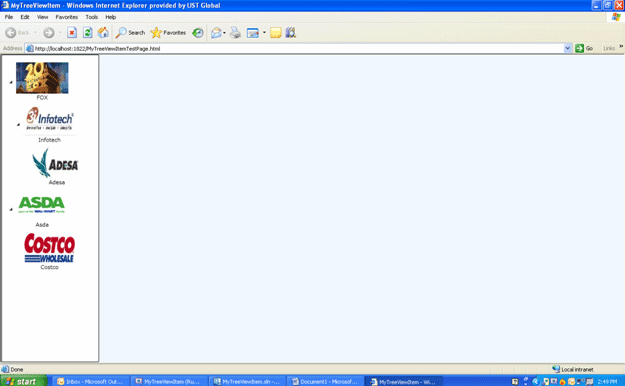Screen dimensions: 625x386
Task: Click the Windows flag logo throbber
Action: coord(616,17)
